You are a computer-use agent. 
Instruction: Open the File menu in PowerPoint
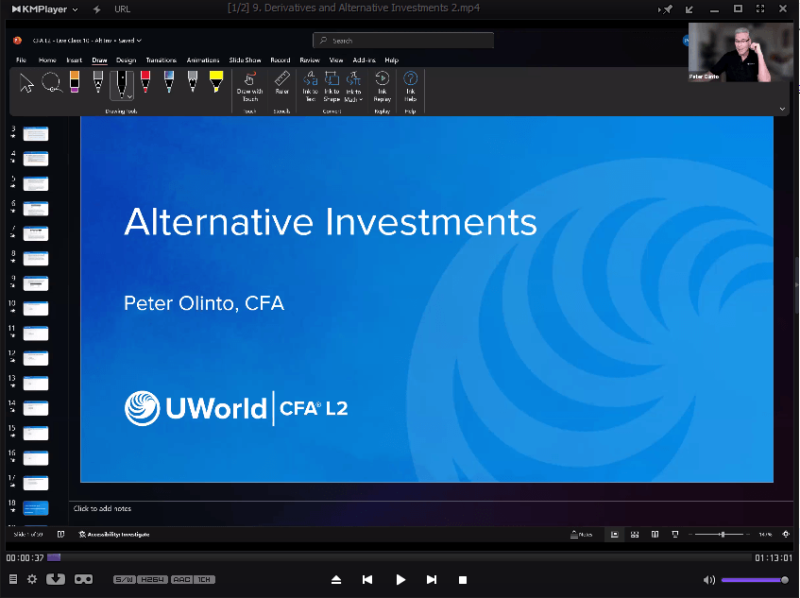click(x=21, y=60)
